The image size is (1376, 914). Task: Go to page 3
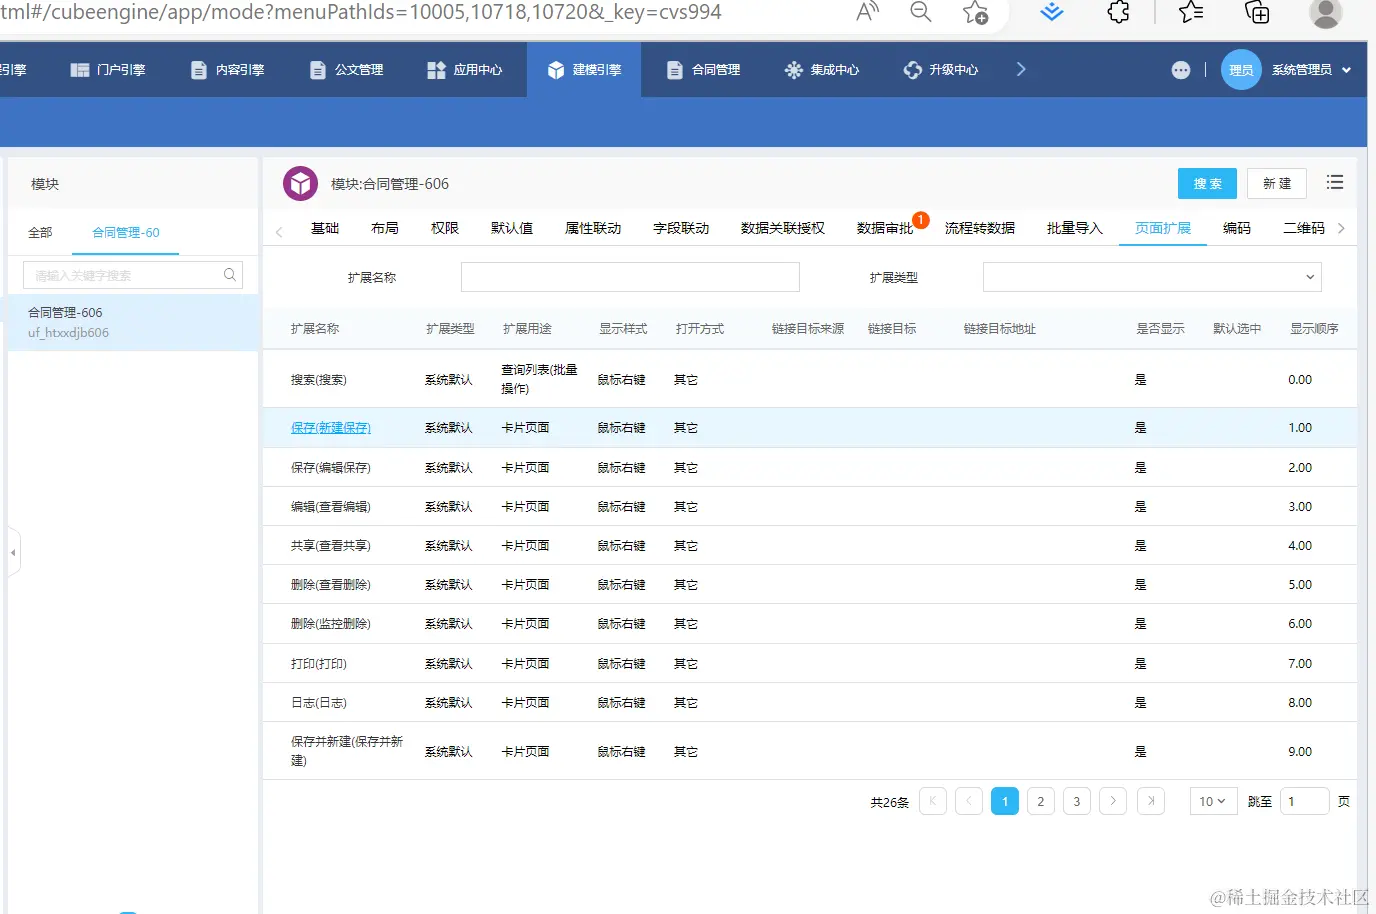1077,801
